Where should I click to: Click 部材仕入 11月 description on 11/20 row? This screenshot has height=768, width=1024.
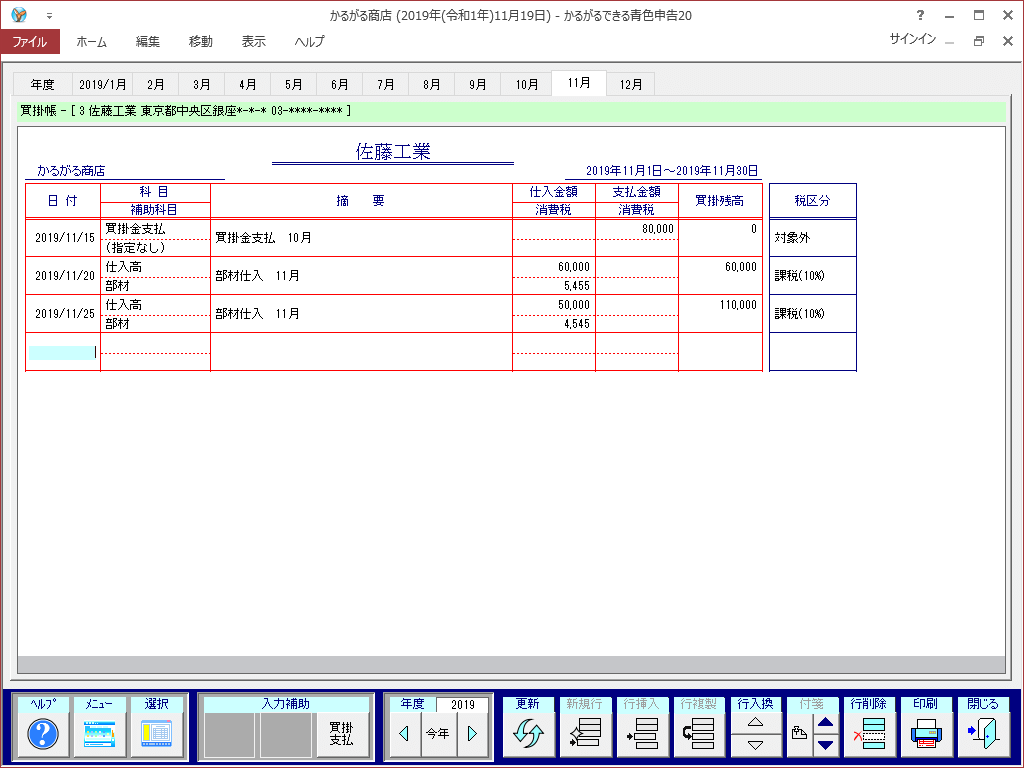(x=361, y=276)
